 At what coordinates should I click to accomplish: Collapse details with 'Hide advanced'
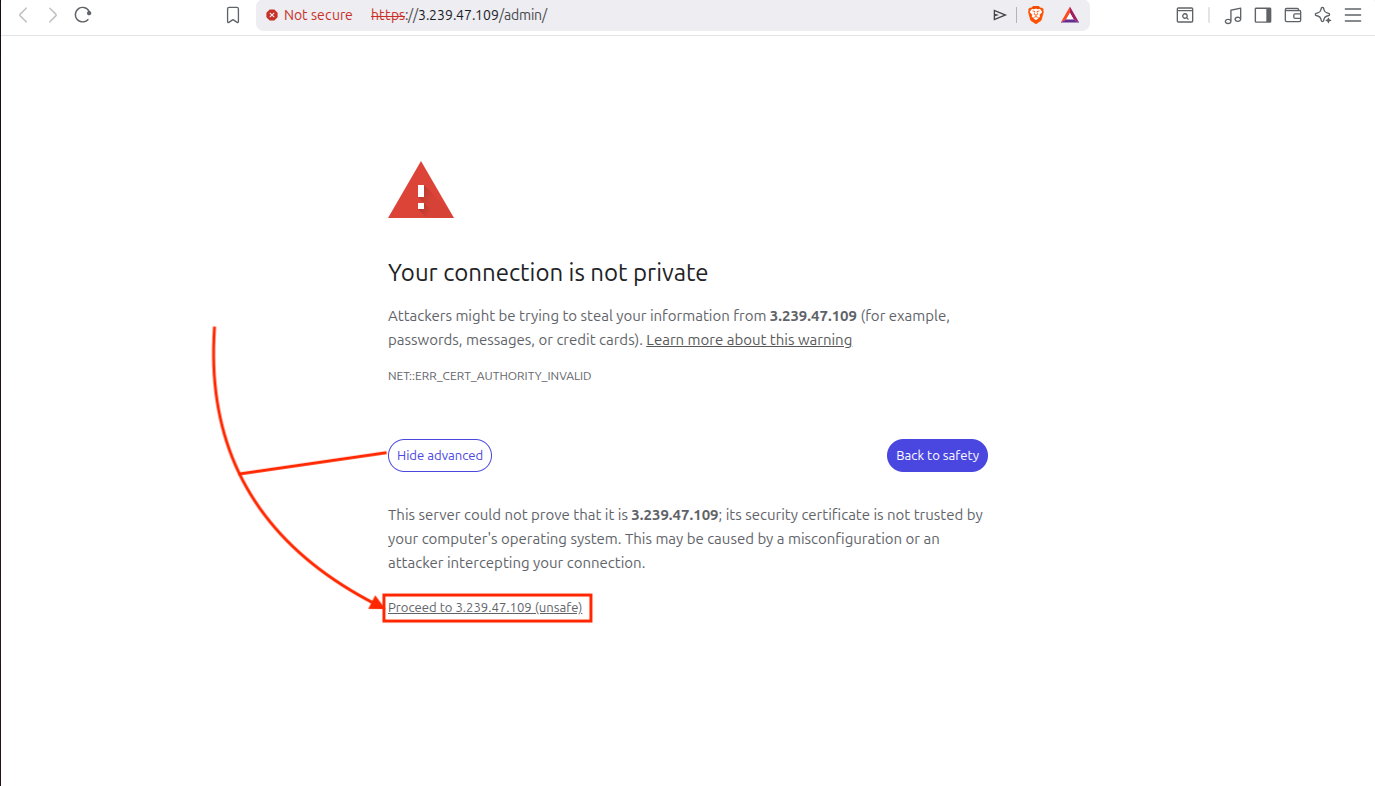tap(440, 455)
